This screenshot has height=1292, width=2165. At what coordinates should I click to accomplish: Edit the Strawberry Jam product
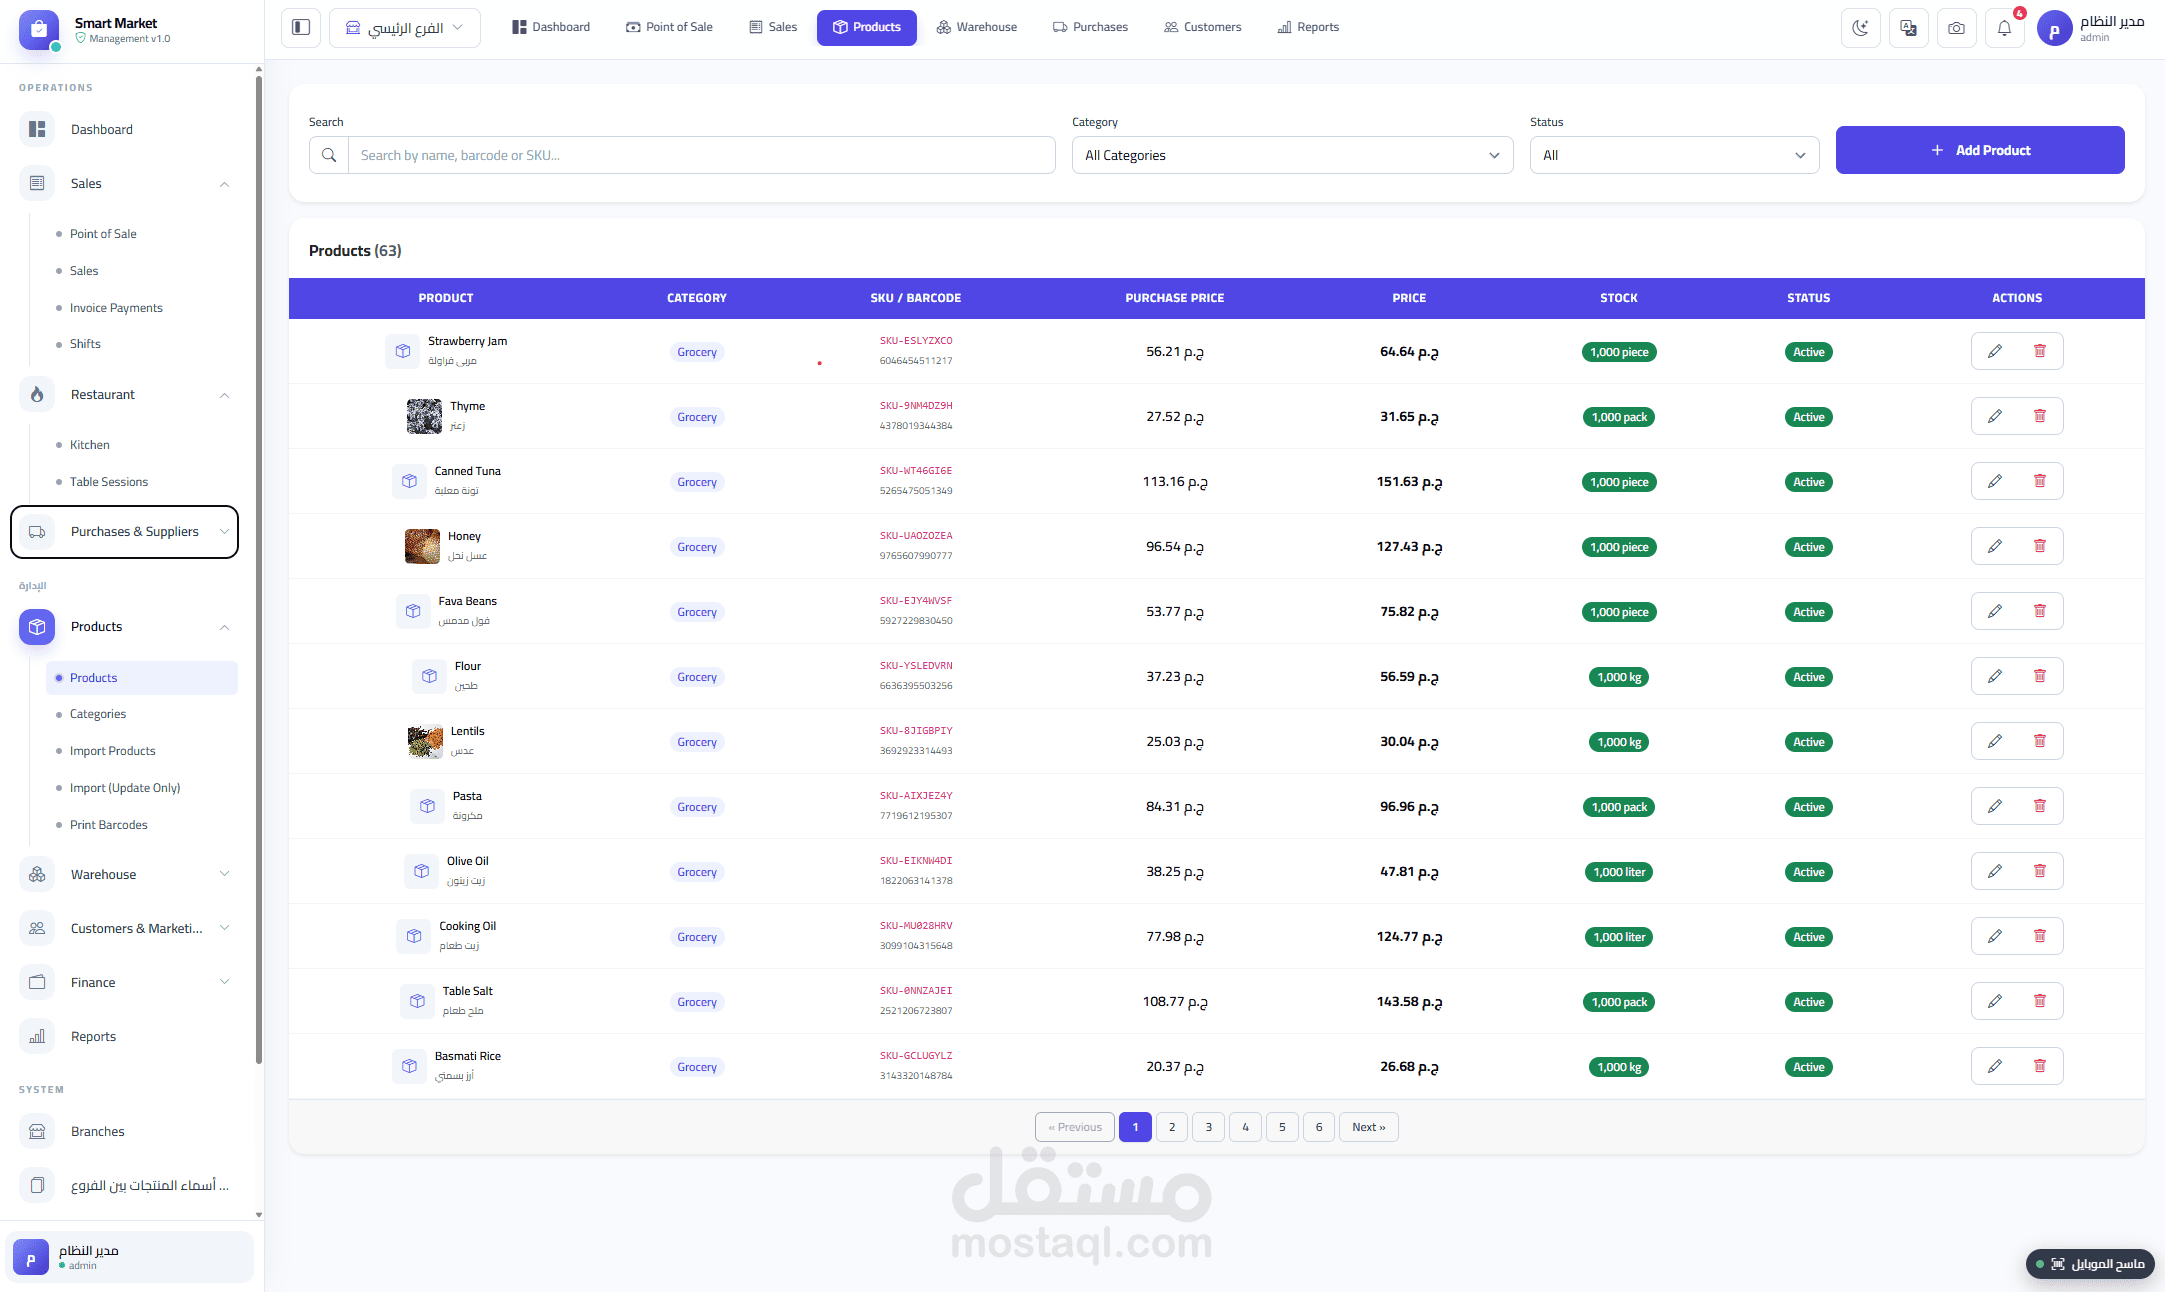1994,351
